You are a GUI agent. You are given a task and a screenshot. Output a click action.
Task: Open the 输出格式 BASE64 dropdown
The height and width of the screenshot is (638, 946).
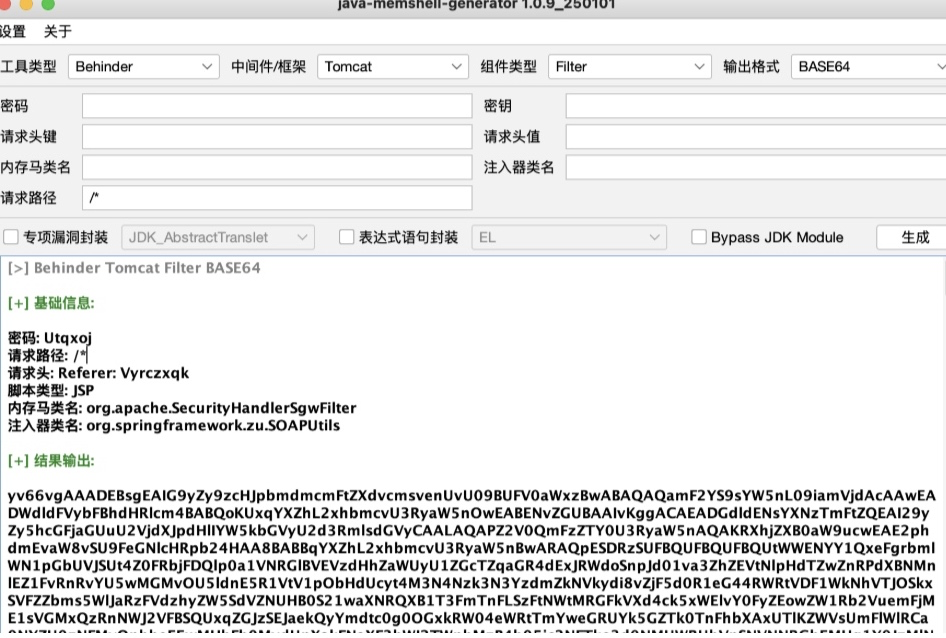(869, 66)
